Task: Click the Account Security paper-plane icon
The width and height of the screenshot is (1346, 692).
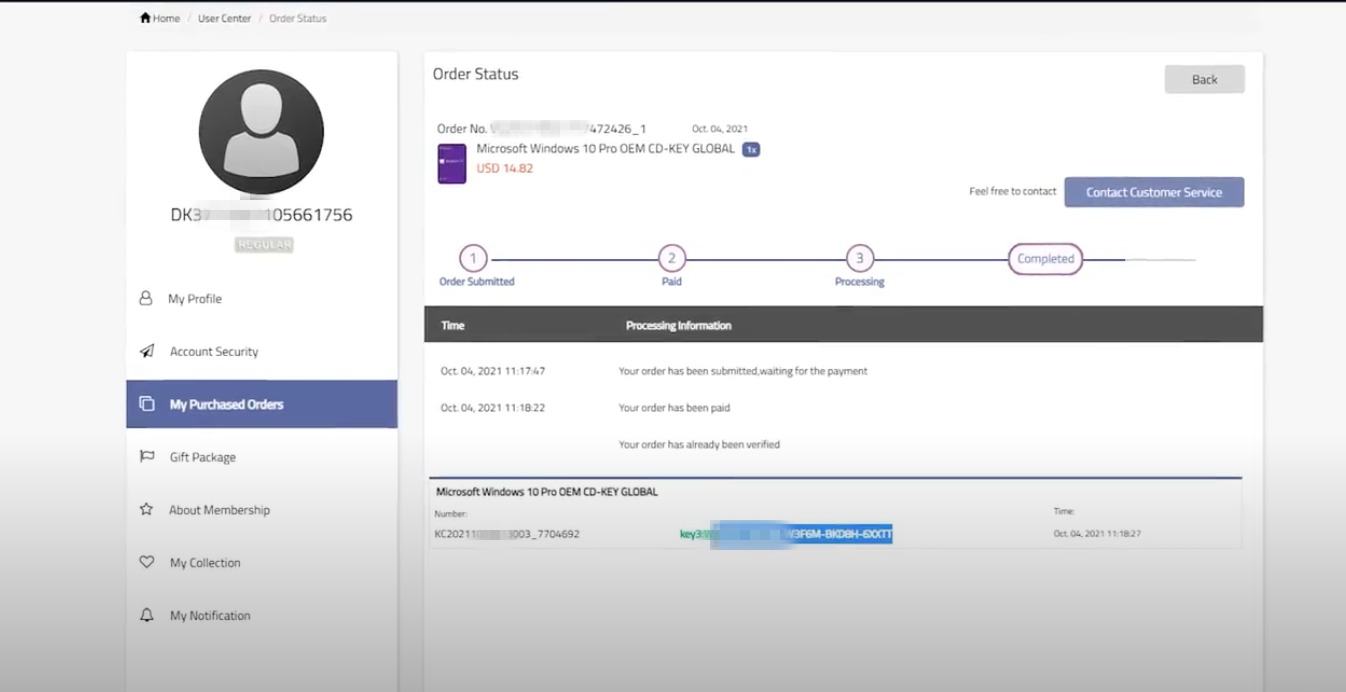Action: [147, 351]
